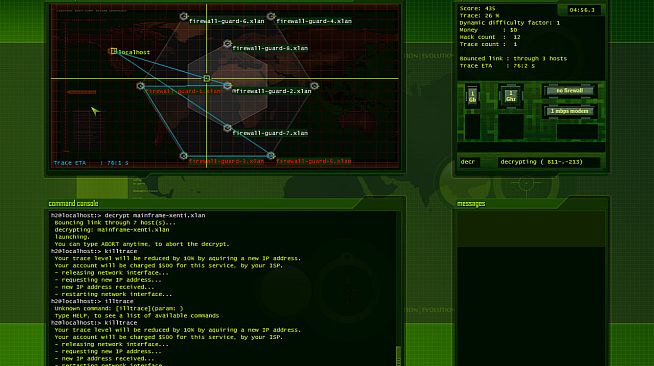Click the 'messages' panel title
Viewport: 654px width, 366px height.
click(x=471, y=203)
